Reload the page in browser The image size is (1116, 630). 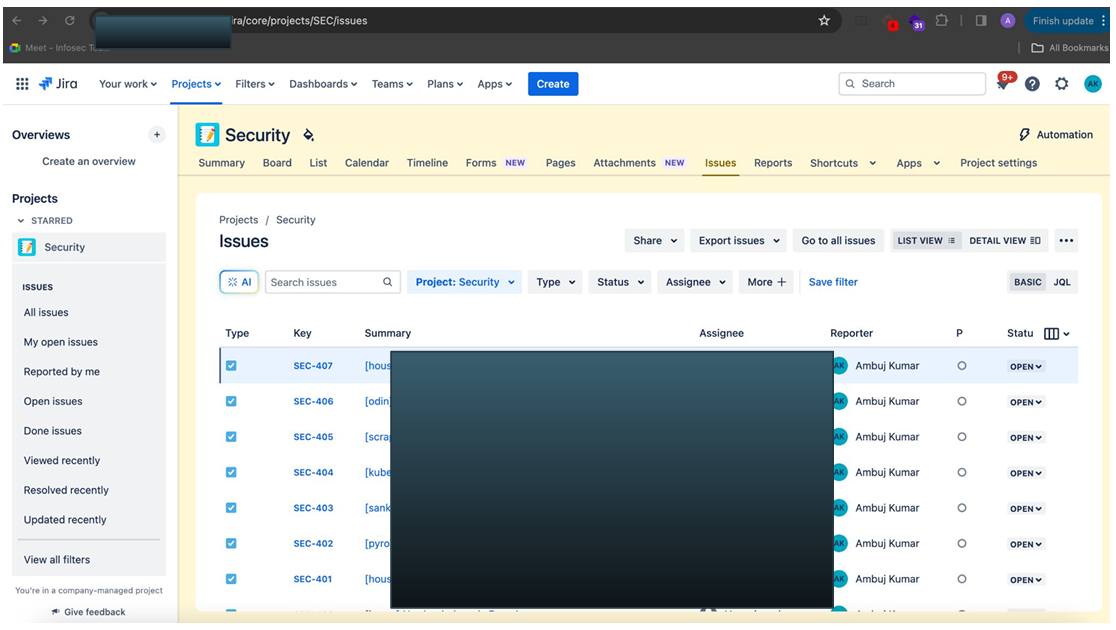click(x=70, y=21)
